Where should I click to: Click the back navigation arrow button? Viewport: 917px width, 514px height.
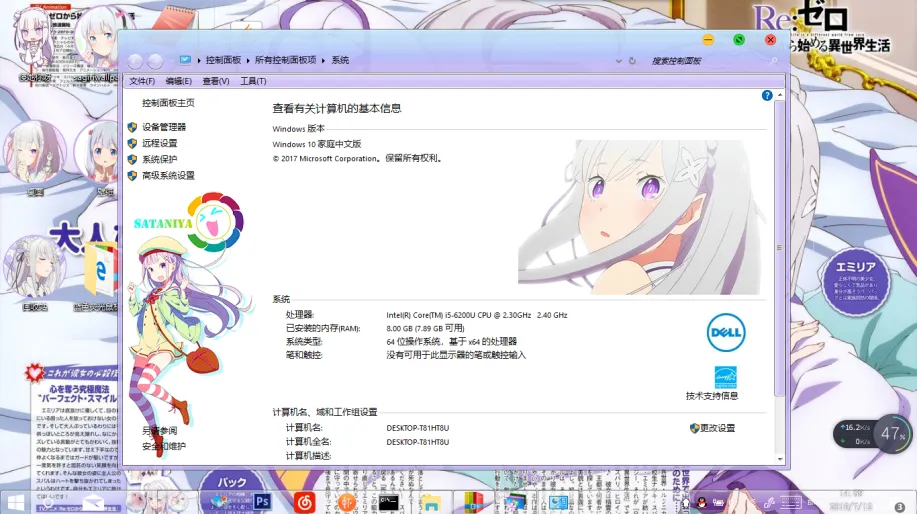(135, 61)
